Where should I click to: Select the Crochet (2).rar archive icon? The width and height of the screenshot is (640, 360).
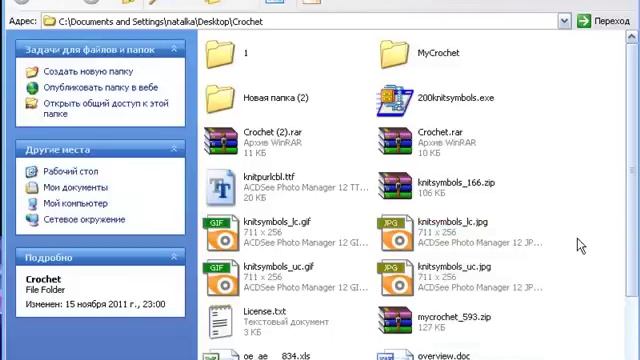click(221, 141)
